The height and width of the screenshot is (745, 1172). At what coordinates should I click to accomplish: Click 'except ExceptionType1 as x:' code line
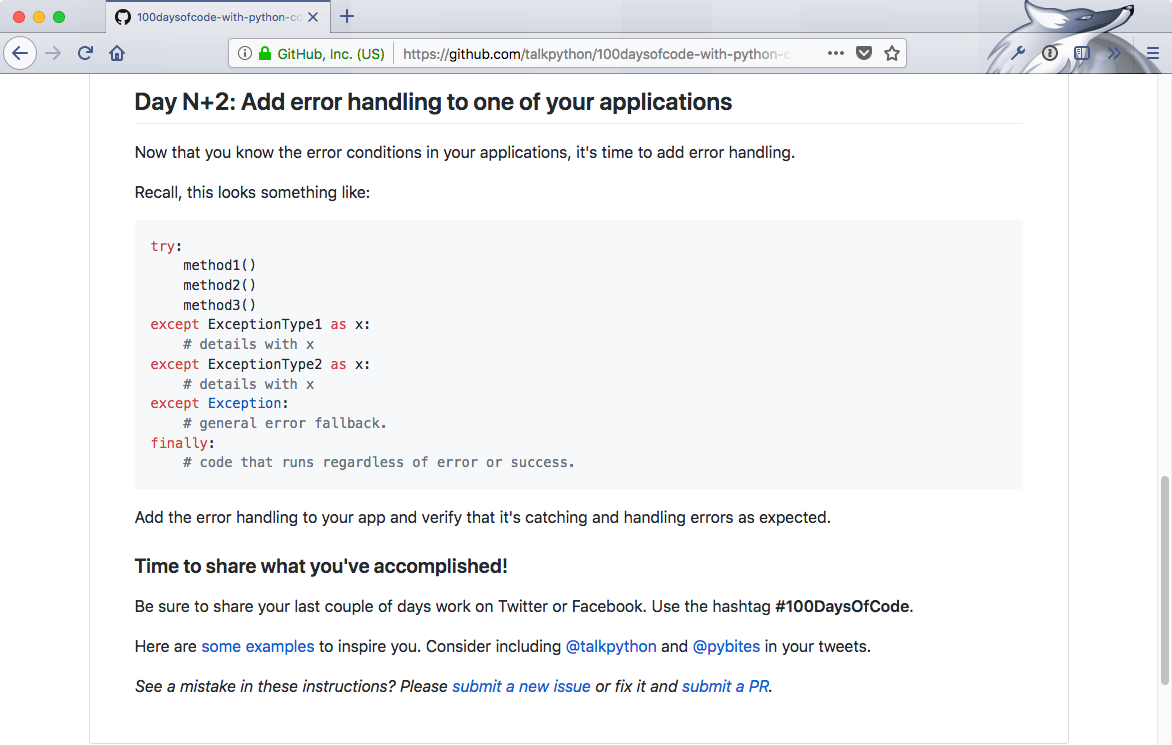click(x=260, y=324)
